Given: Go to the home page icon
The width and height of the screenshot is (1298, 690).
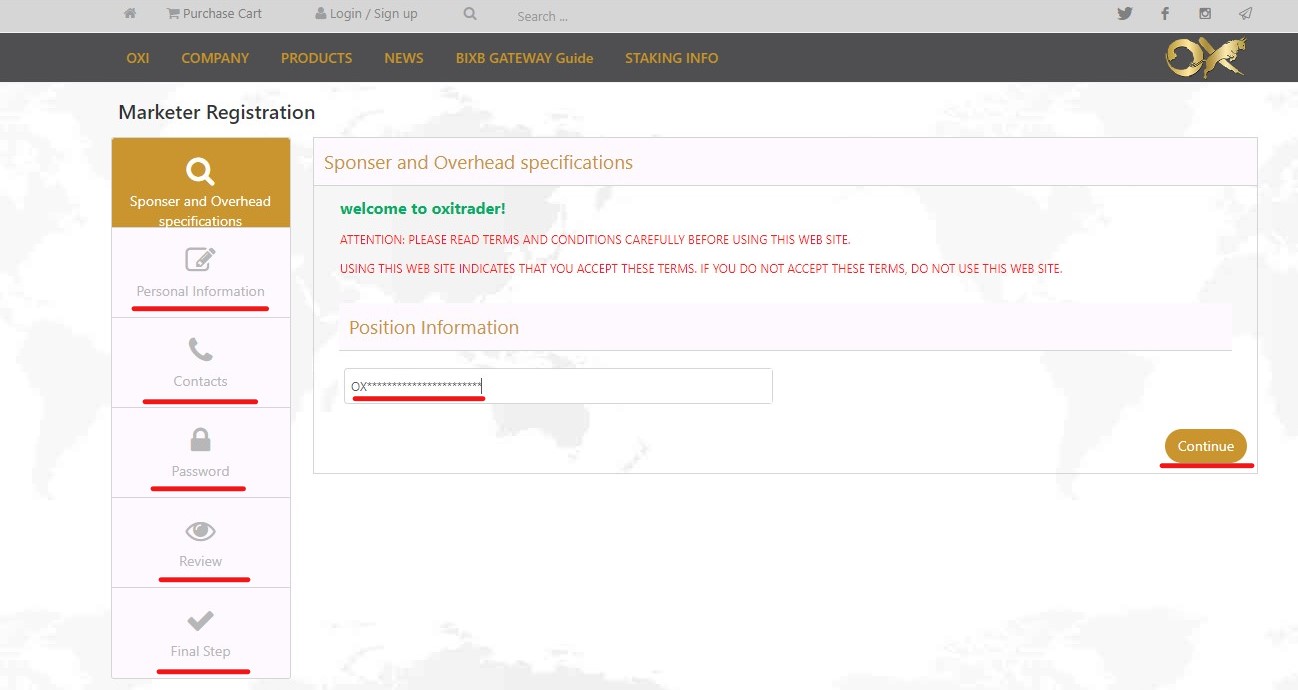Looking at the screenshot, I should [130, 14].
